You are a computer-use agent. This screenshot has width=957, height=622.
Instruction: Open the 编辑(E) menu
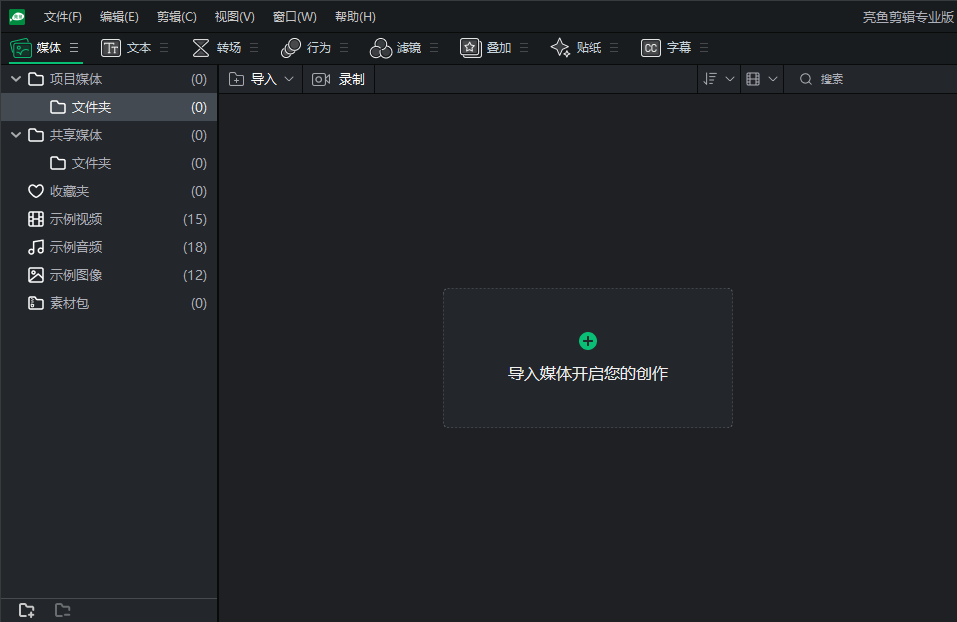[119, 17]
